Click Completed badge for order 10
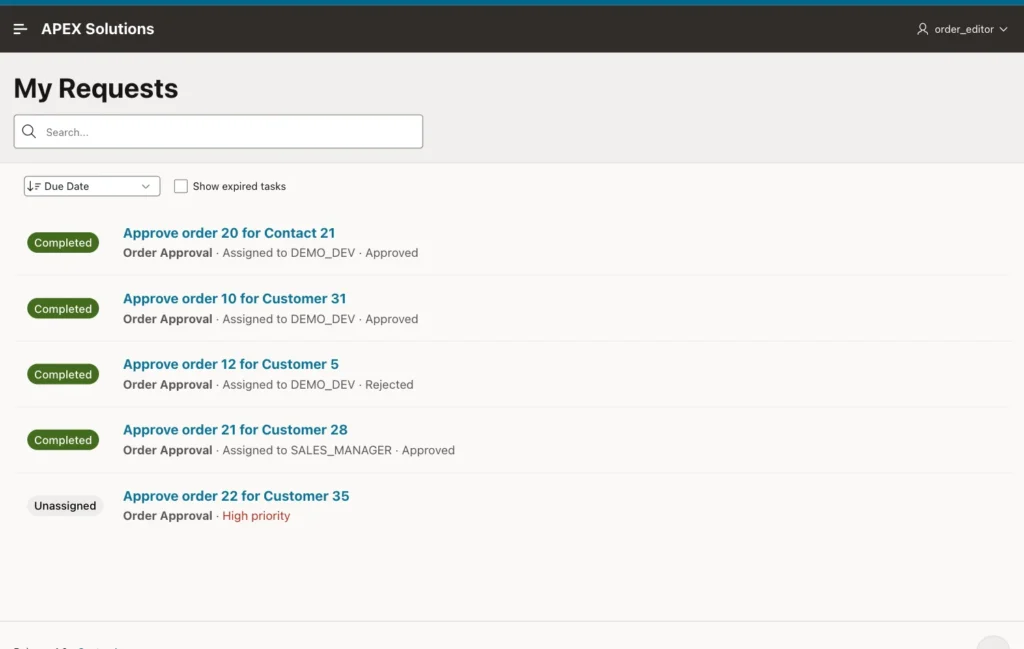The height and width of the screenshot is (649, 1024). (63, 308)
